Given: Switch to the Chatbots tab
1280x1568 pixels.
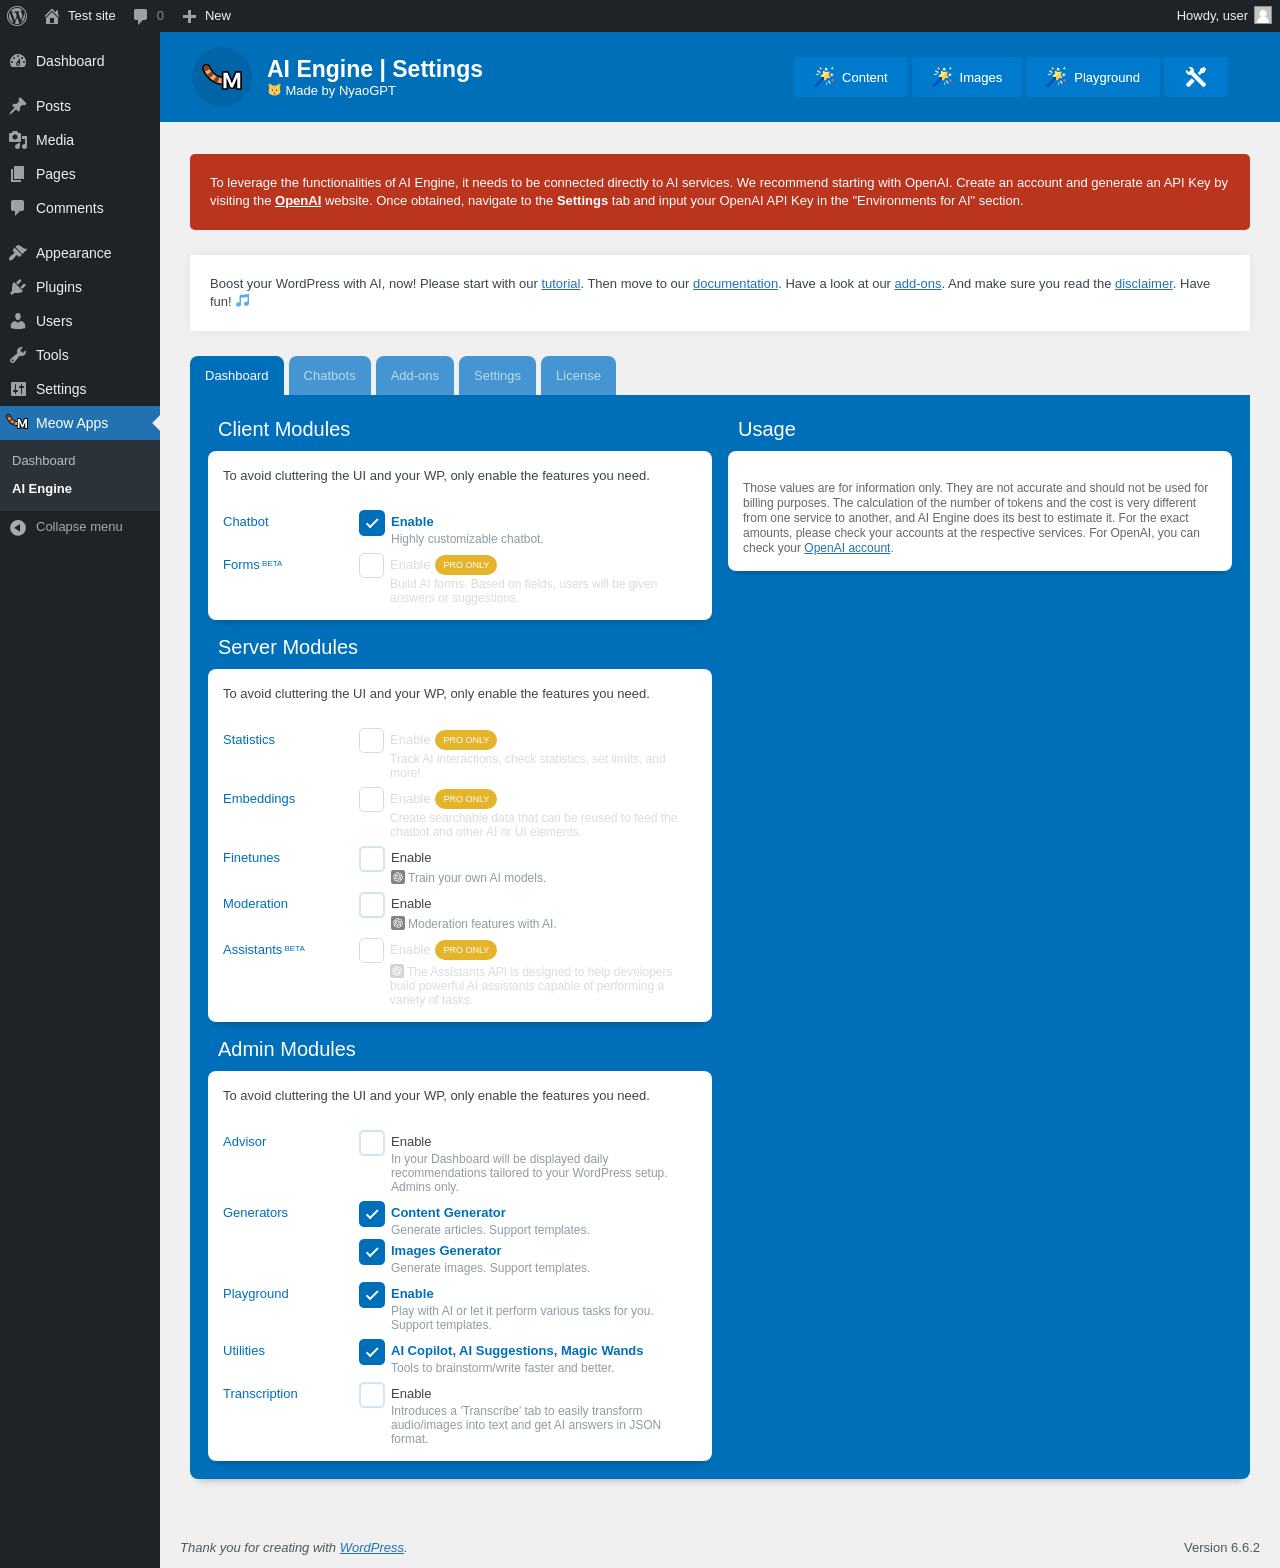Looking at the screenshot, I should (330, 376).
